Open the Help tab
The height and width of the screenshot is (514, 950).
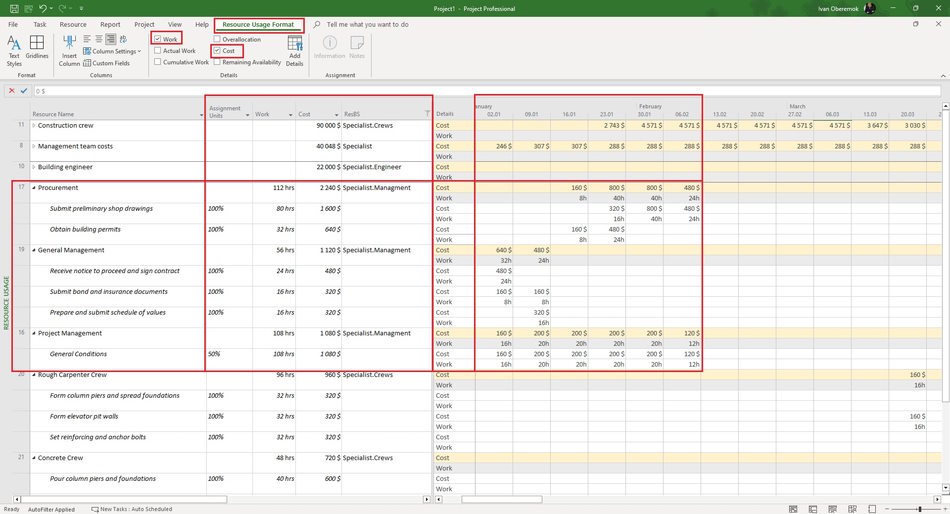coord(202,25)
